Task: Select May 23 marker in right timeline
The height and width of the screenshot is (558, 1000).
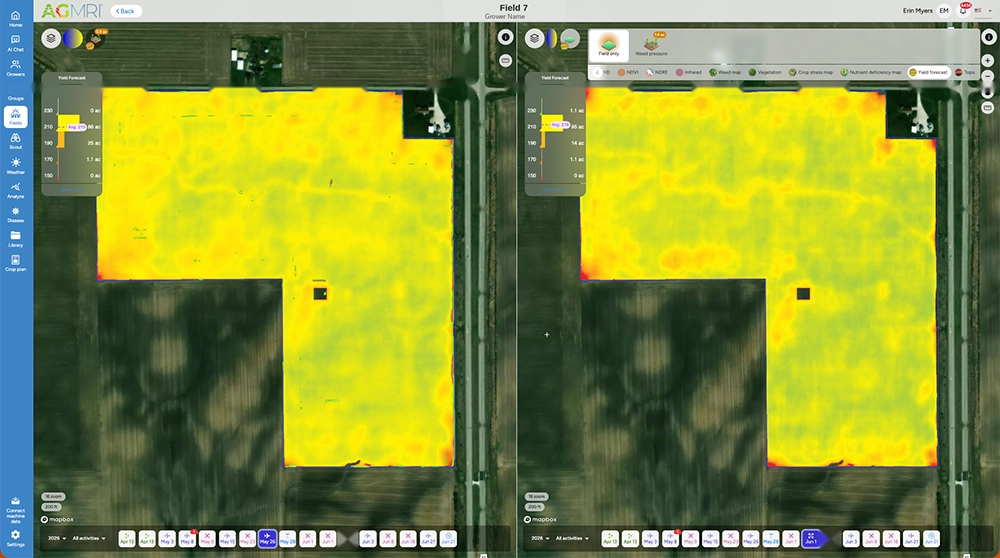Action: pos(730,538)
